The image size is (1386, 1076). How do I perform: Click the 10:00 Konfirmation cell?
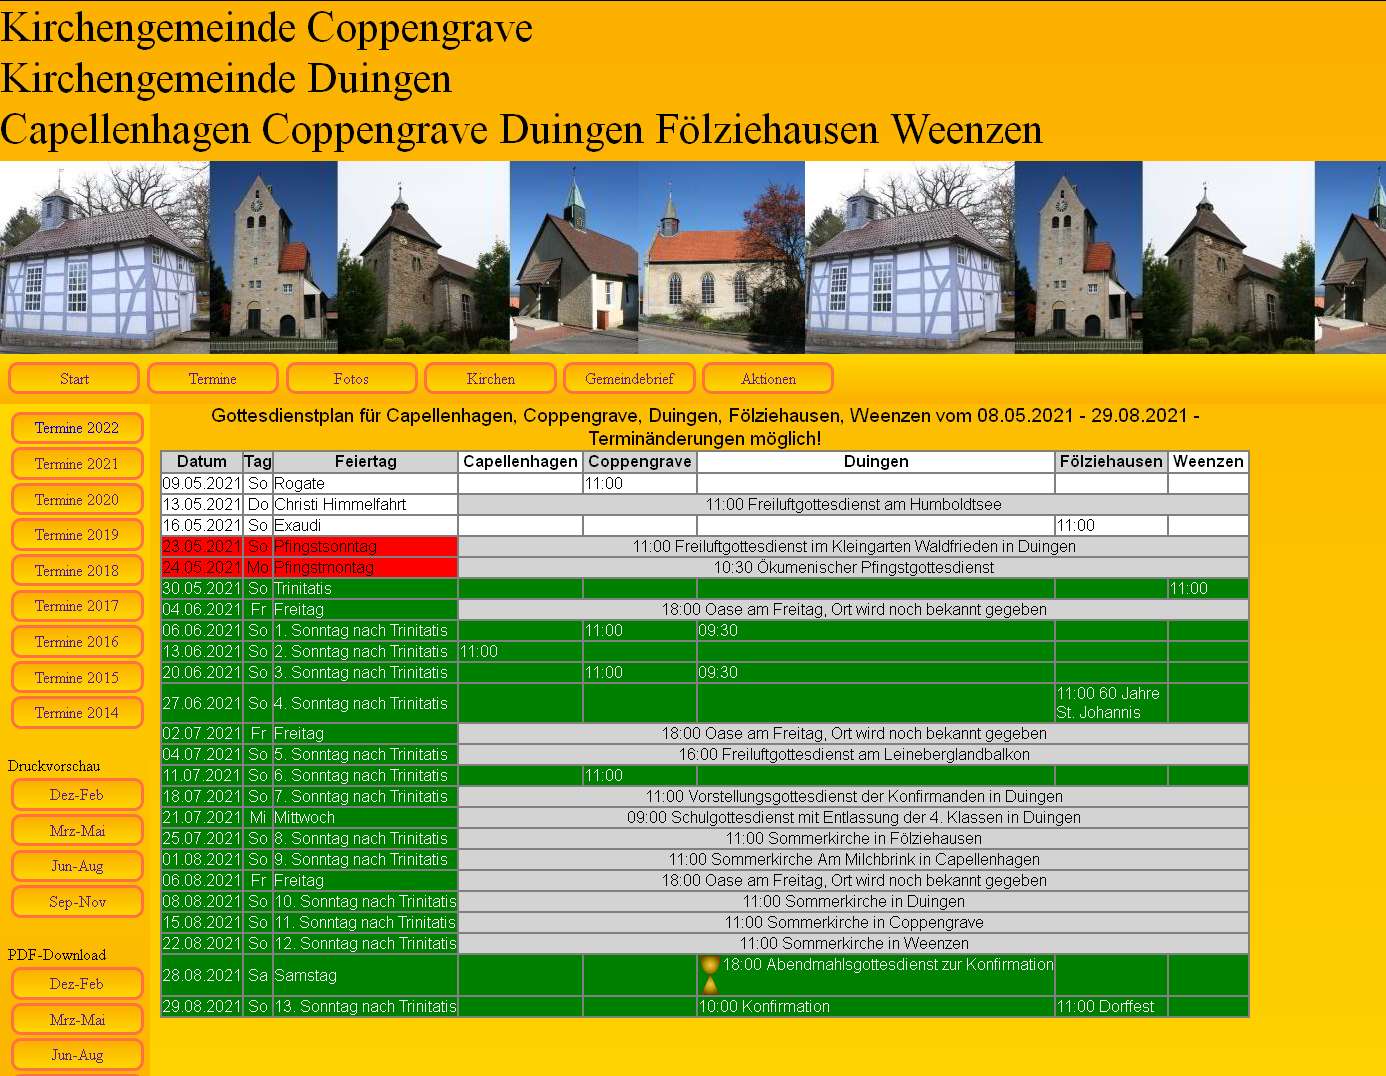tap(876, 1006)
